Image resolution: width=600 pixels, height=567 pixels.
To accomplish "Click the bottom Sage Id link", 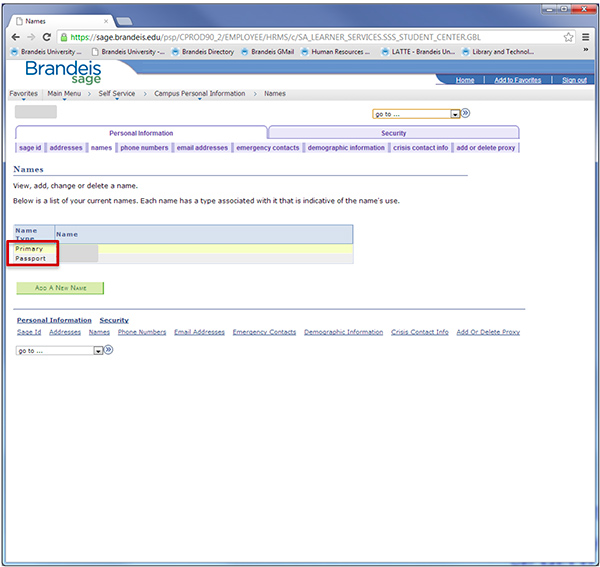I will tap(29, 332).
